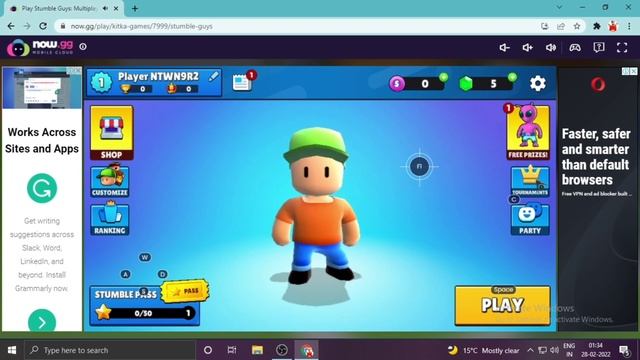Open now.gg info icon beside logo
The image size is (640, 360).
[x=83, y=47]
